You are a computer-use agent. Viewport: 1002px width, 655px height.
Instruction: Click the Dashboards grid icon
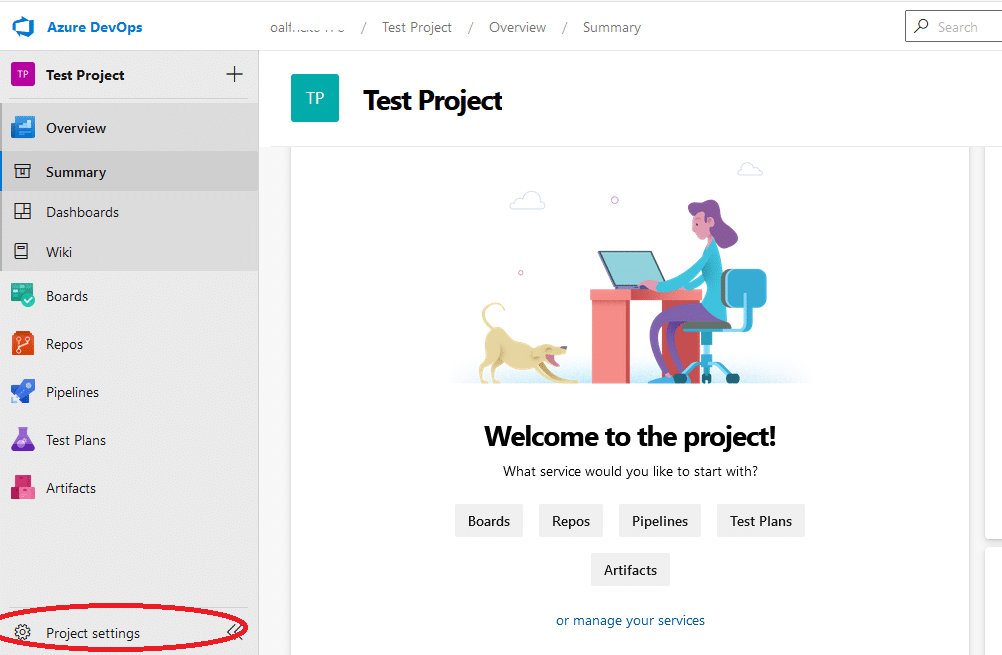[x=22, y=212]
